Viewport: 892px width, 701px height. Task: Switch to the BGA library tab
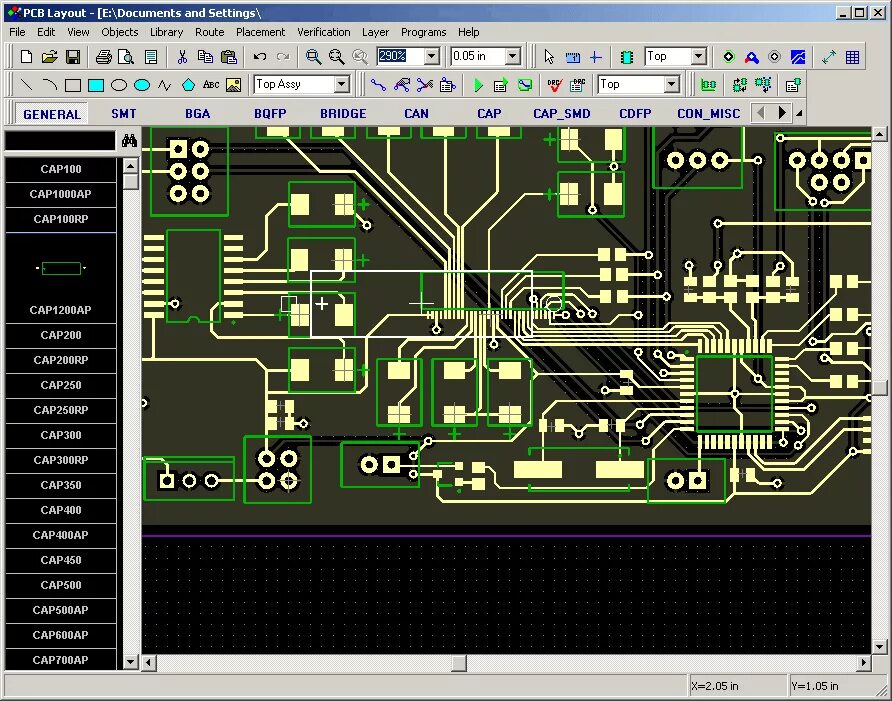point(197,113)
